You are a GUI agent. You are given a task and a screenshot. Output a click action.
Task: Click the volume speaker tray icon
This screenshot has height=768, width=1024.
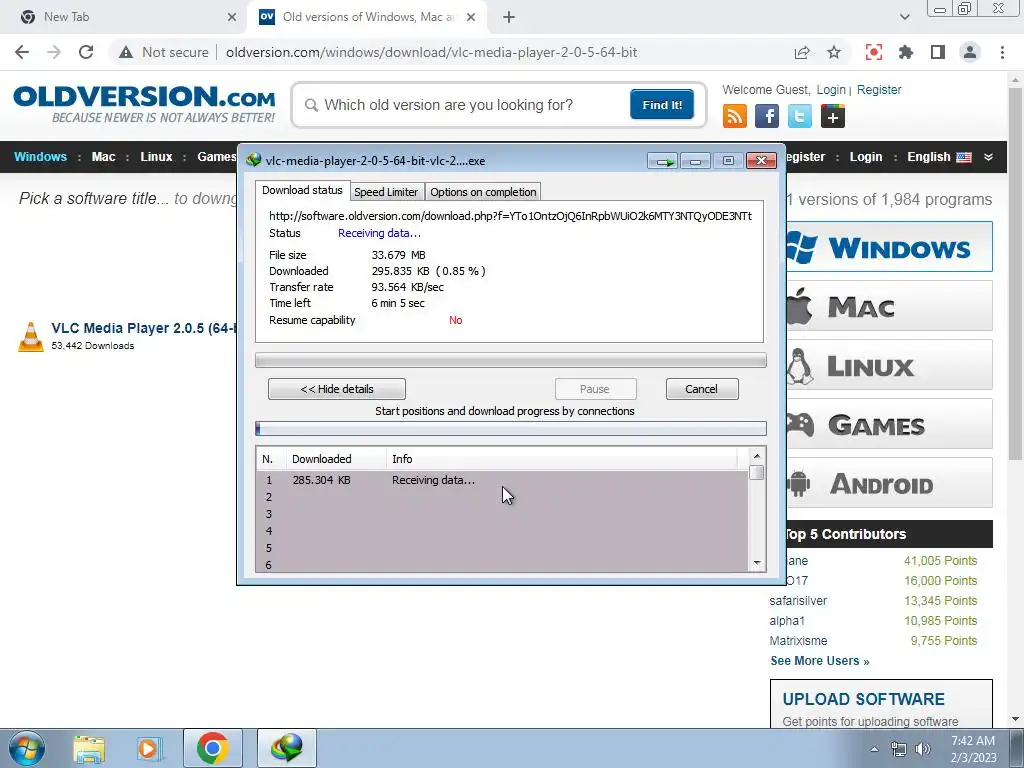tap(923, 749)
